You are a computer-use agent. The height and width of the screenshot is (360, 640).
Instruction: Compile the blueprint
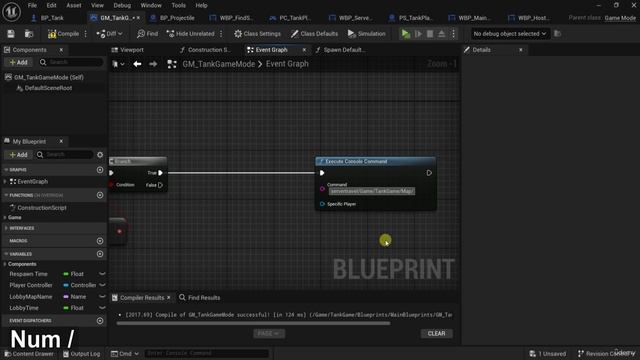[x=63, y=34]
